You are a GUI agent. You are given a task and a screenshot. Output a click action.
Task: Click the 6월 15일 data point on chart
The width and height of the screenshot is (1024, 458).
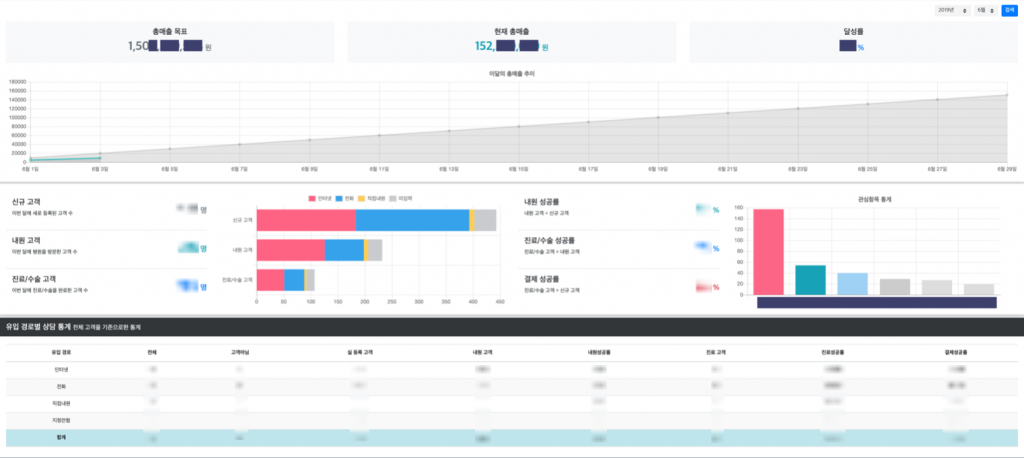pos(519,126)
